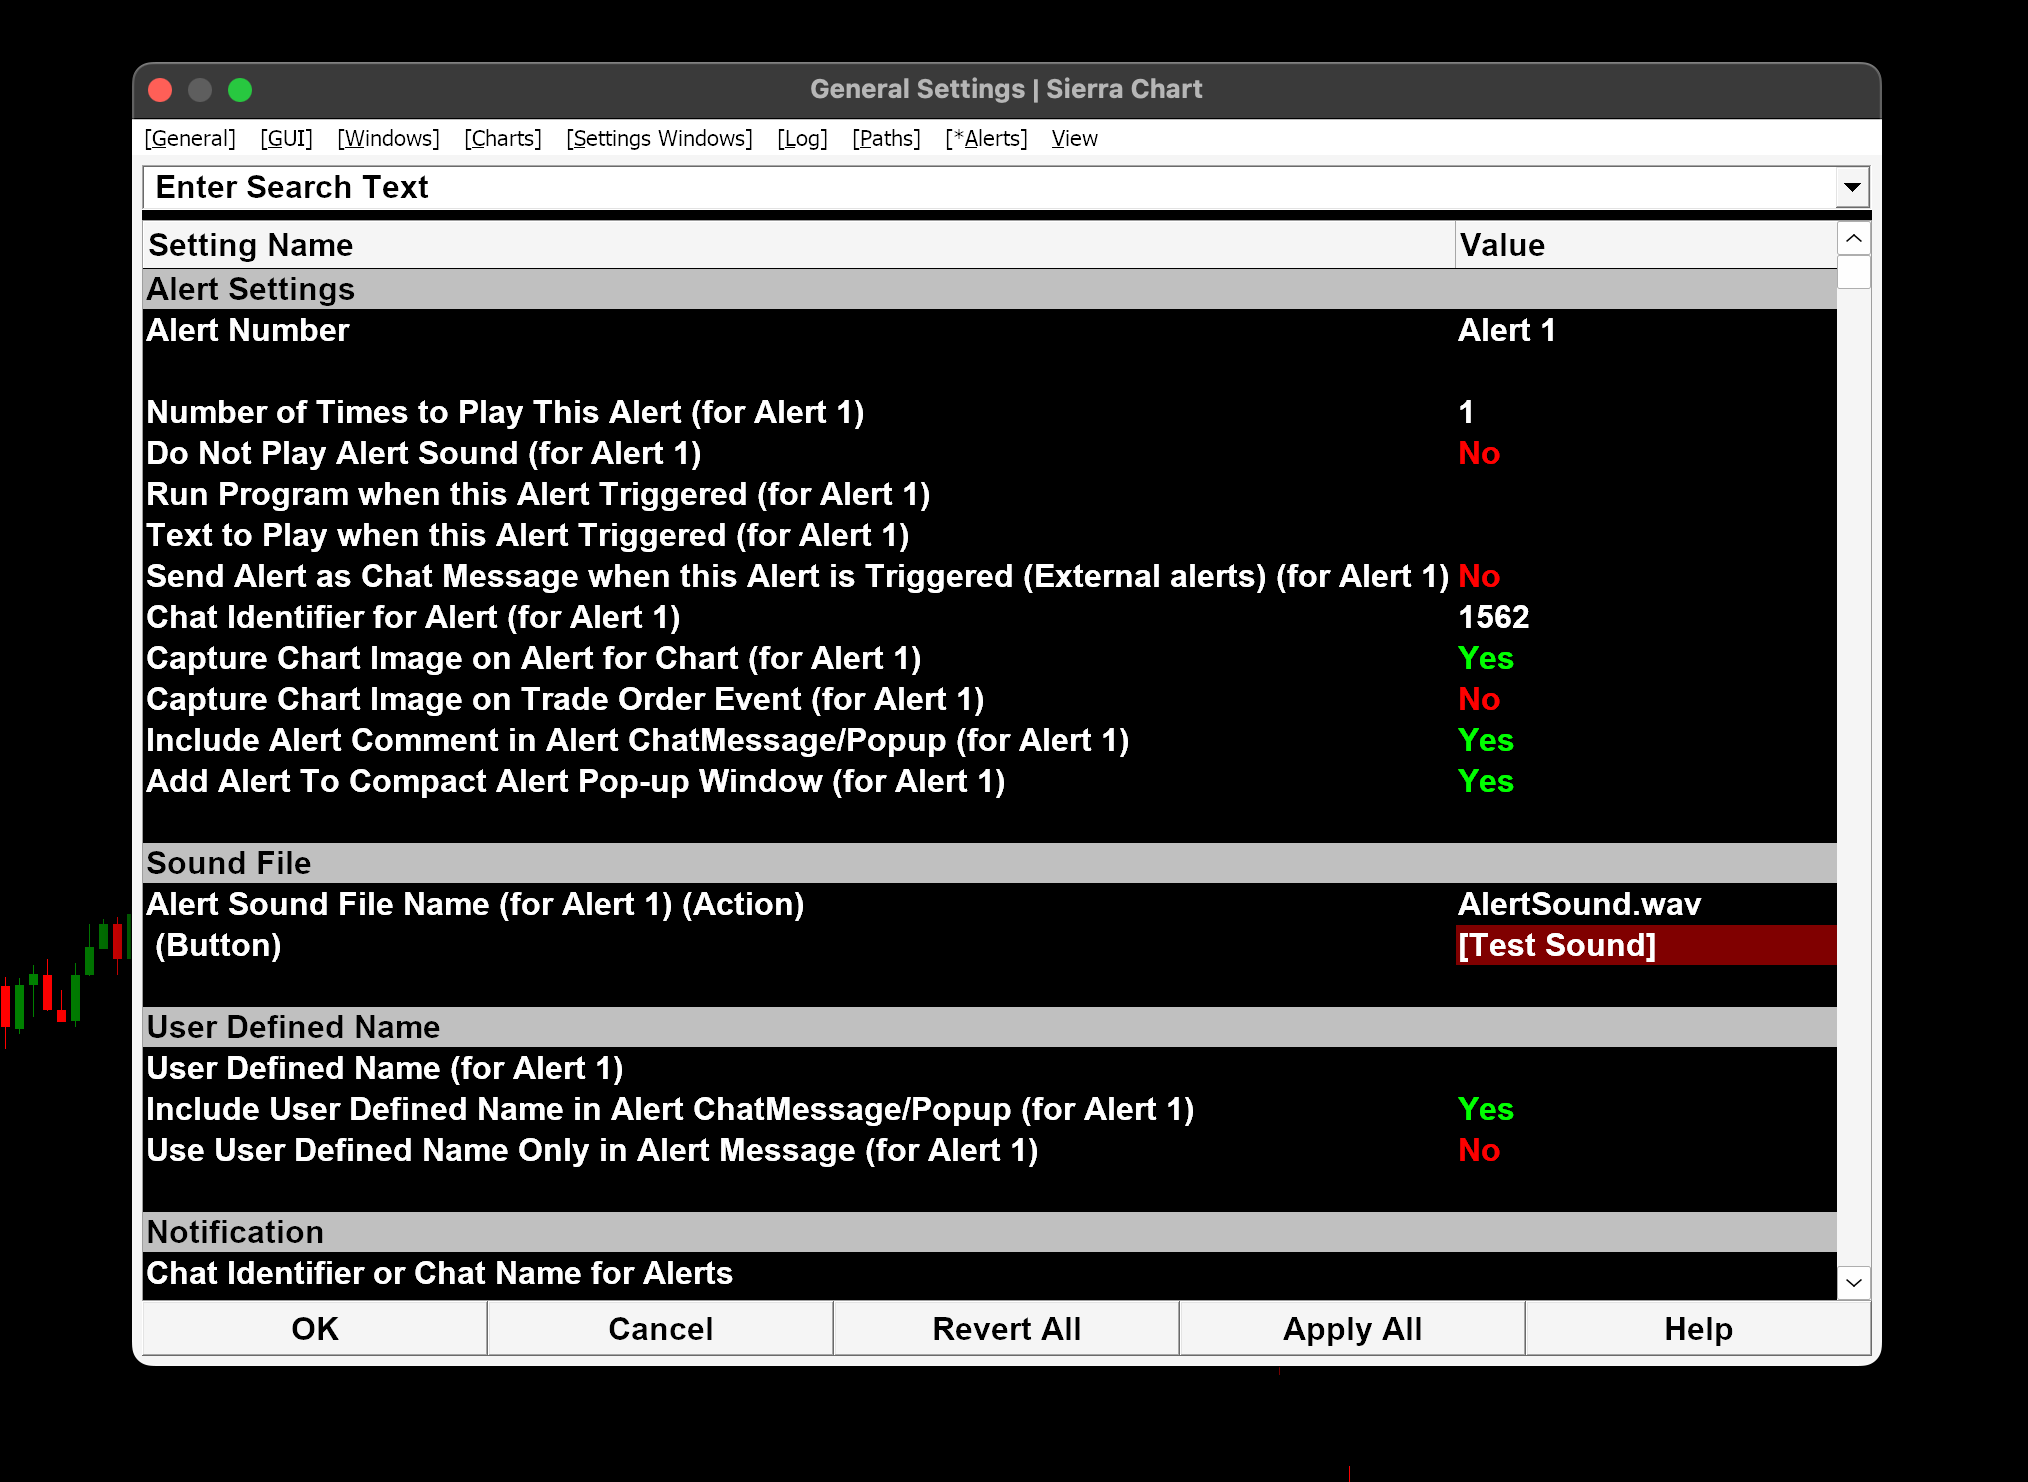Click the vertical scrollbar thumb
Viewport: 2028px width, 1482px height.
coord(1853,272)
